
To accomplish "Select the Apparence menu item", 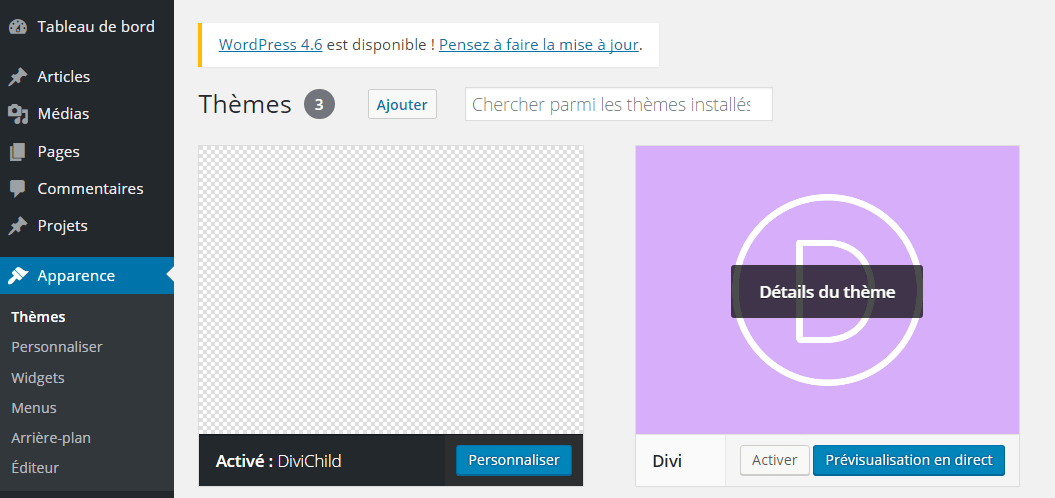I will 87,275.
